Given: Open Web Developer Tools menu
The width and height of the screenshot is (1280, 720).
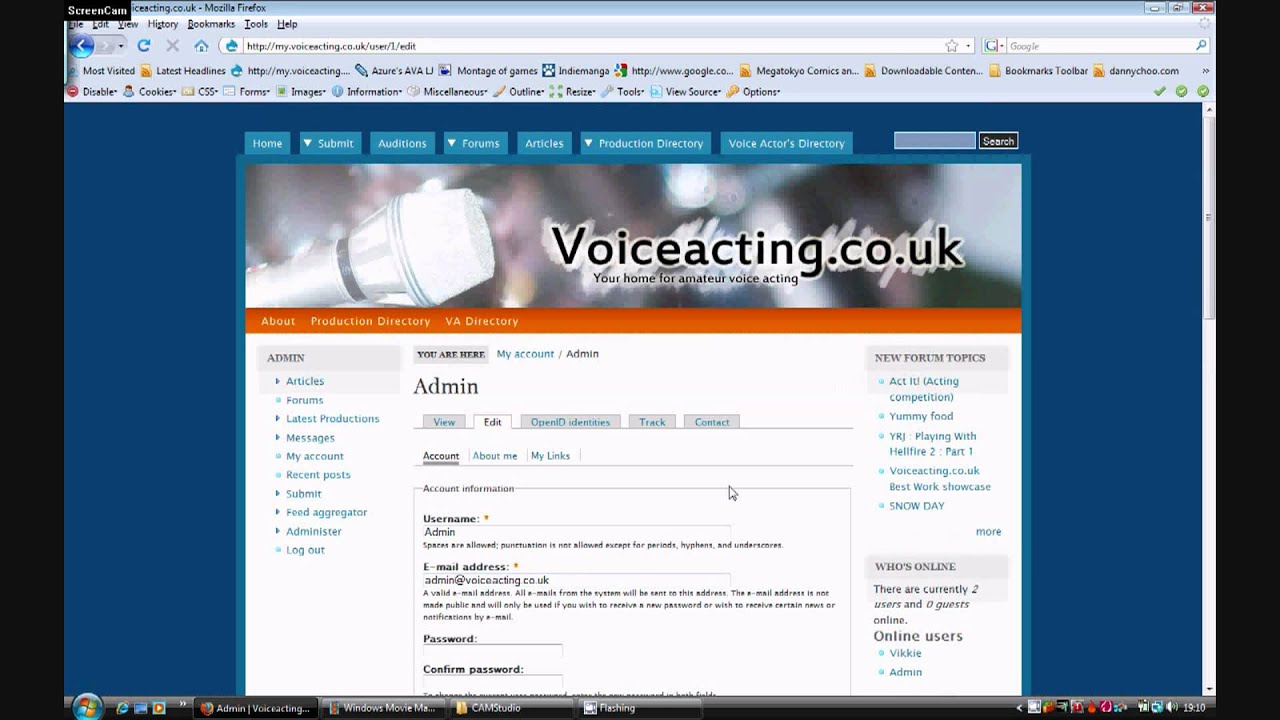Looking at the screenshot, I should point(623,91).
